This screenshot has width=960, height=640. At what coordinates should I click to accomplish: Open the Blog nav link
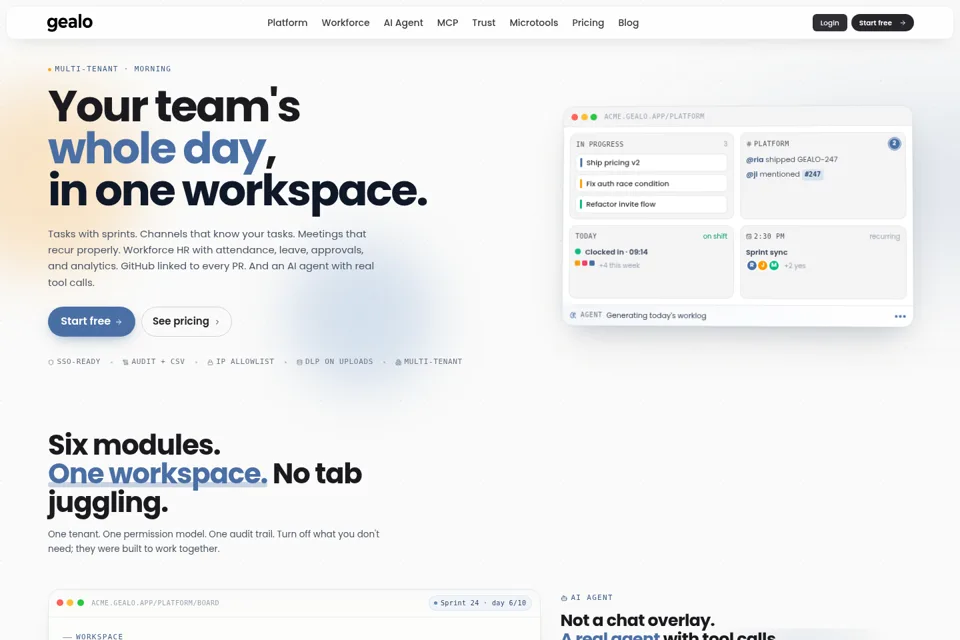pyautogui.click(x=628, y=23)
